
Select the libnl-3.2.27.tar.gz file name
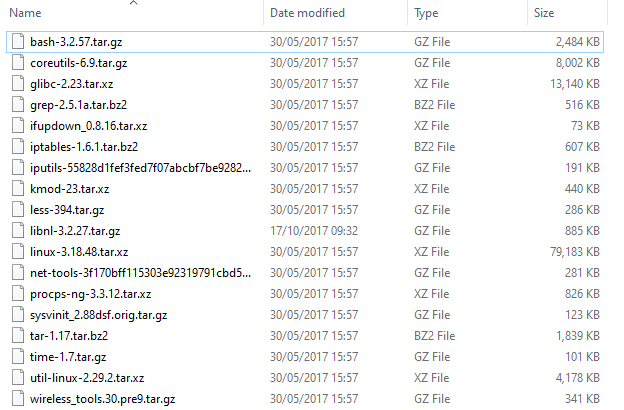[x=75, y=231]
